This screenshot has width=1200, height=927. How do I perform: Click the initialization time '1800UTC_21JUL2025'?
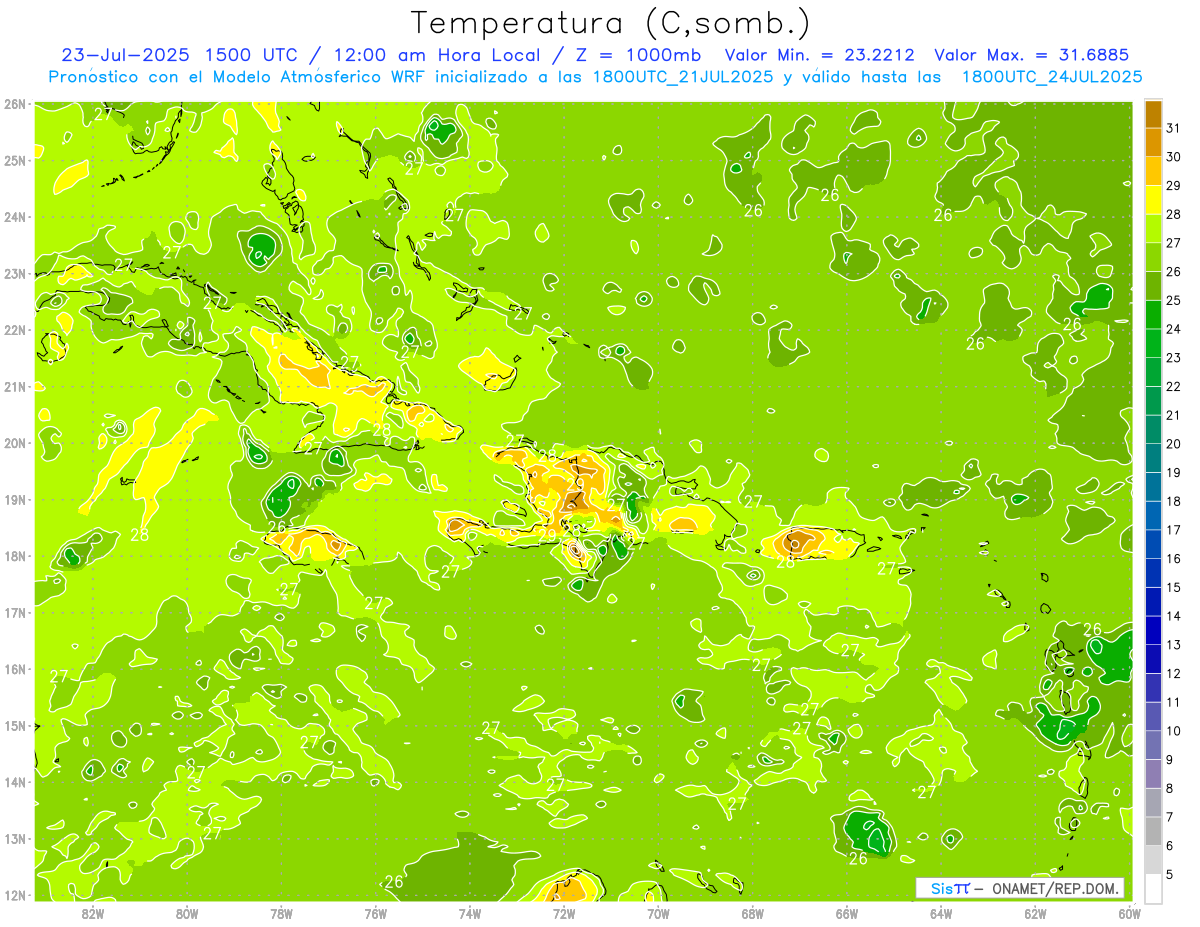pyautogui.click(x=682, y=76)
